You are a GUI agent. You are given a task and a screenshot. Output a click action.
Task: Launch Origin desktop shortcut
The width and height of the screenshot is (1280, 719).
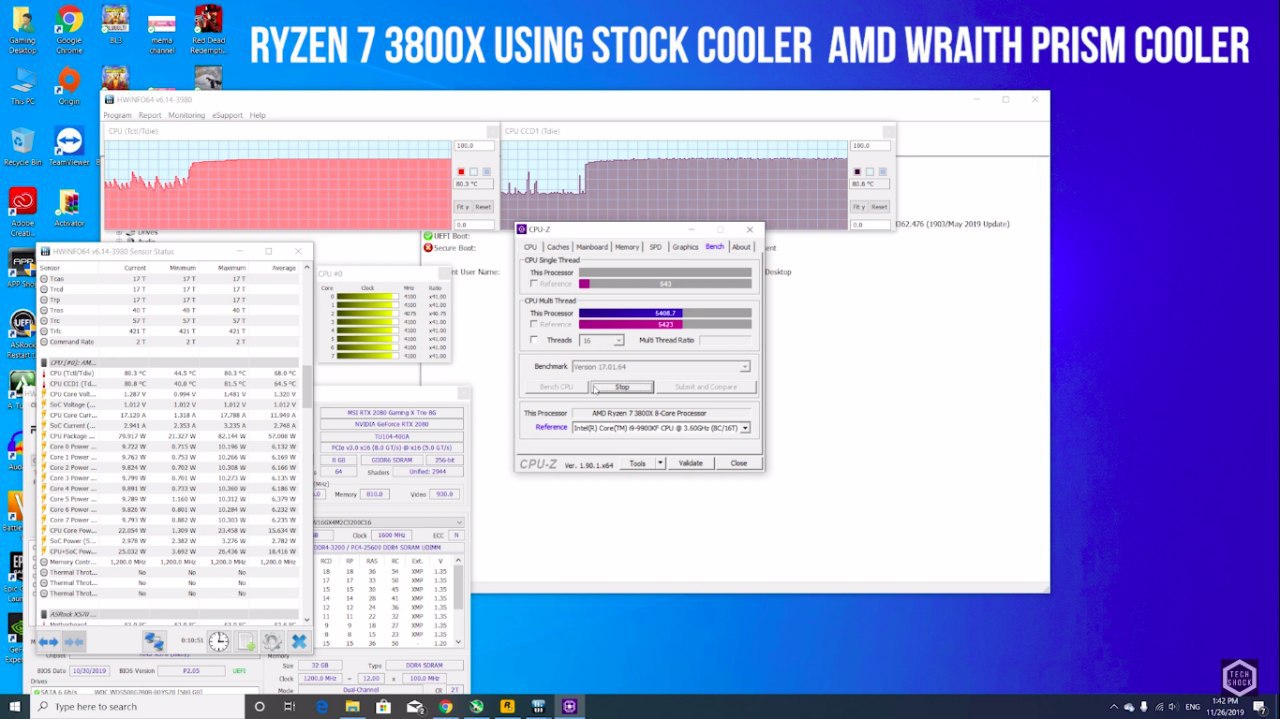click(69, 87)
